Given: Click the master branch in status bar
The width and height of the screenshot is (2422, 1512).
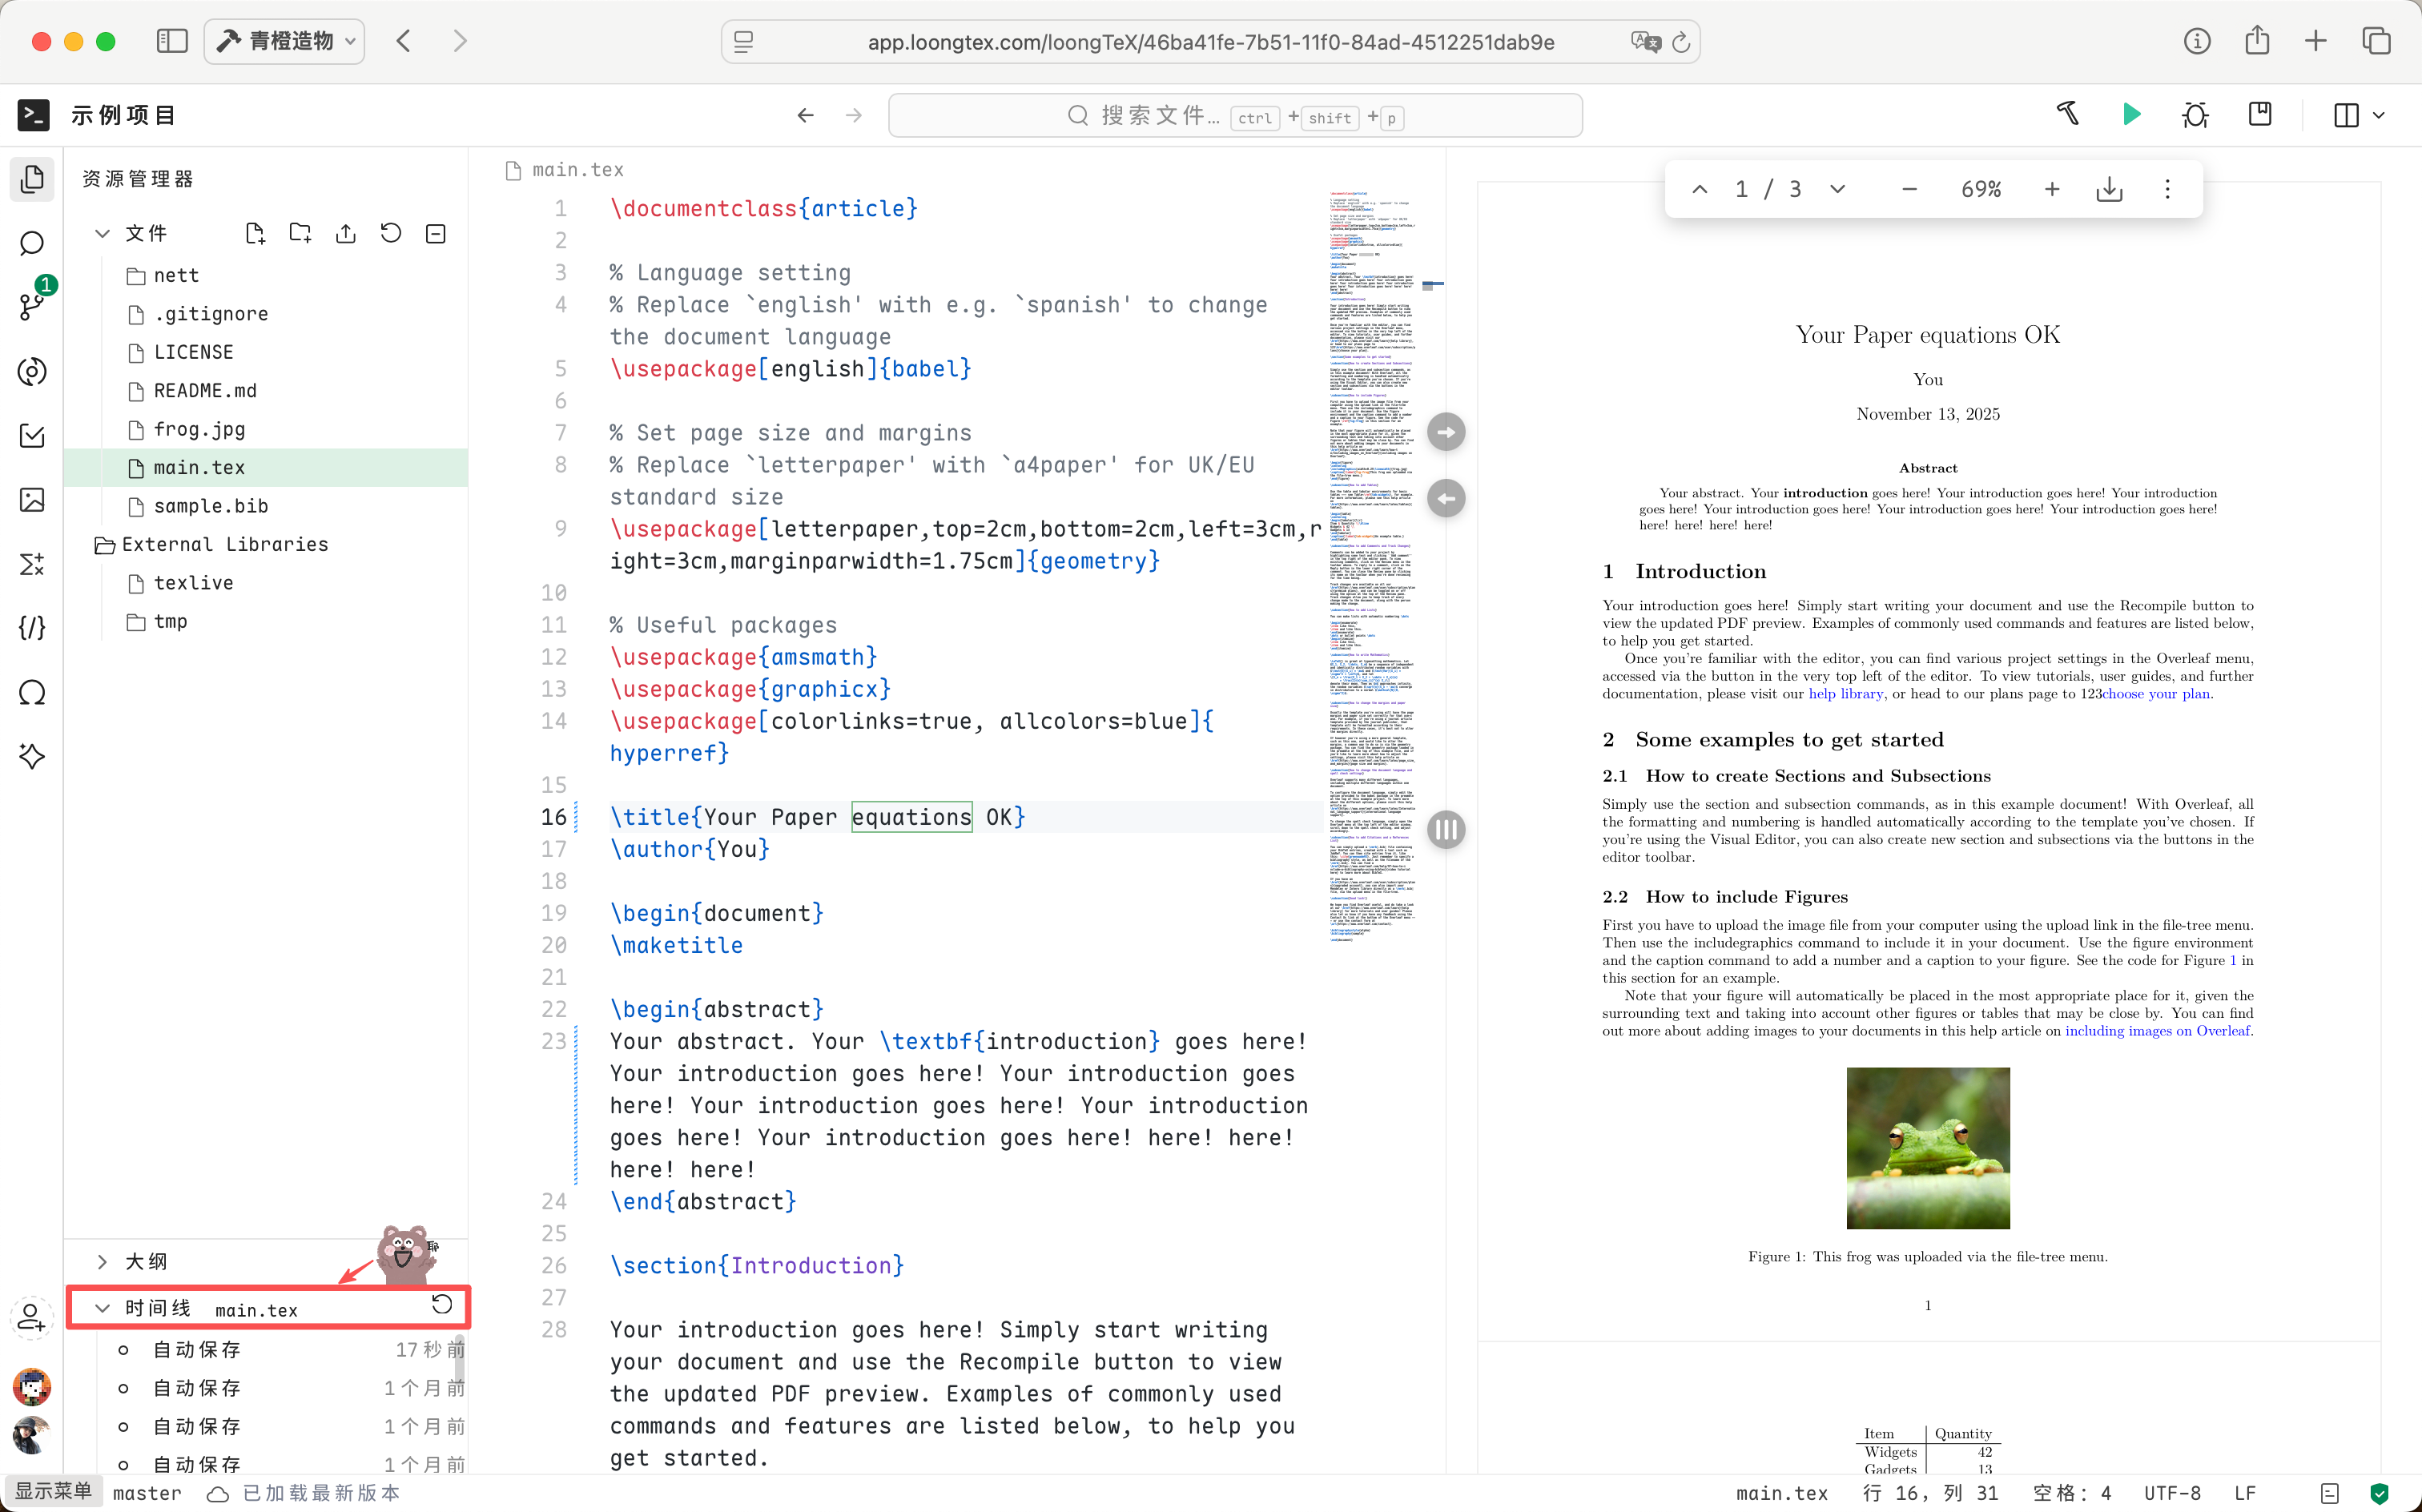Looking at the screenshot, I should coord(147,1493).
